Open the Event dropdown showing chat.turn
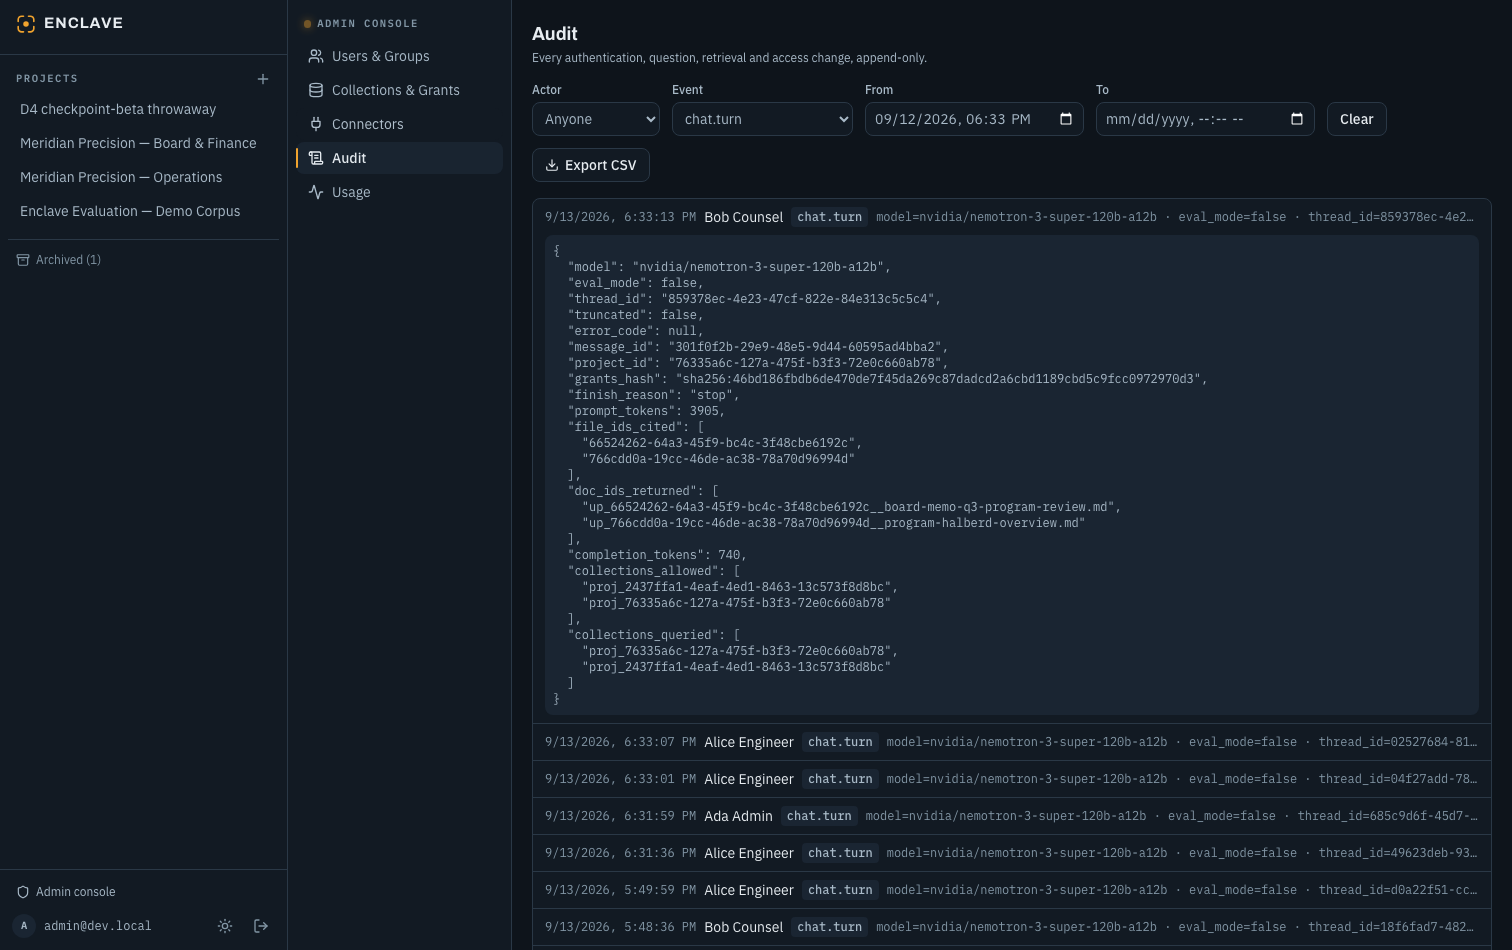 762,119
